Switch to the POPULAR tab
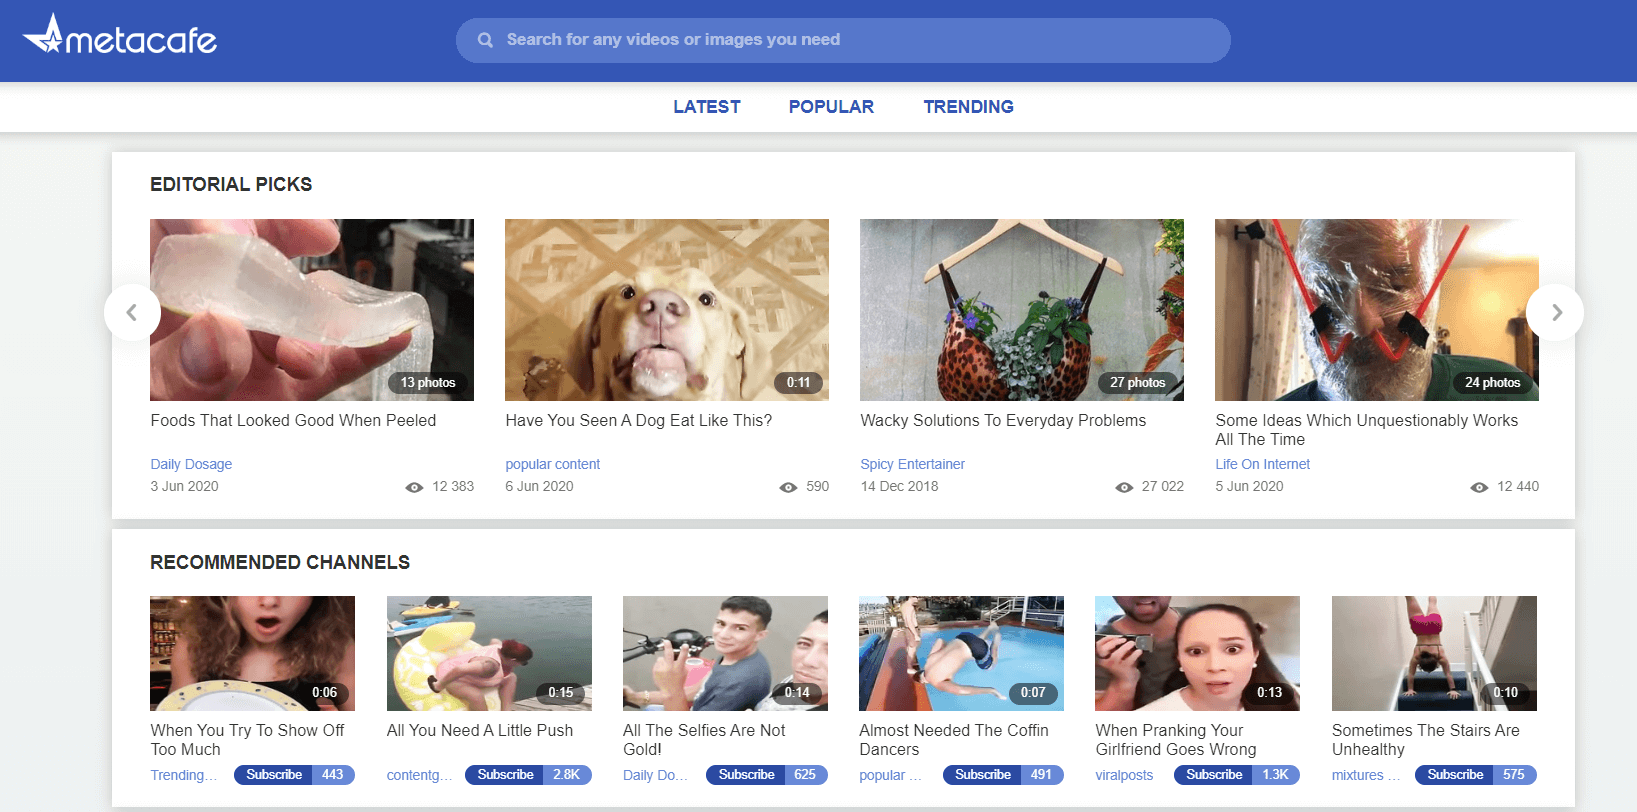The width and height of the screenshot is (1637, 812). pos(830,107)
